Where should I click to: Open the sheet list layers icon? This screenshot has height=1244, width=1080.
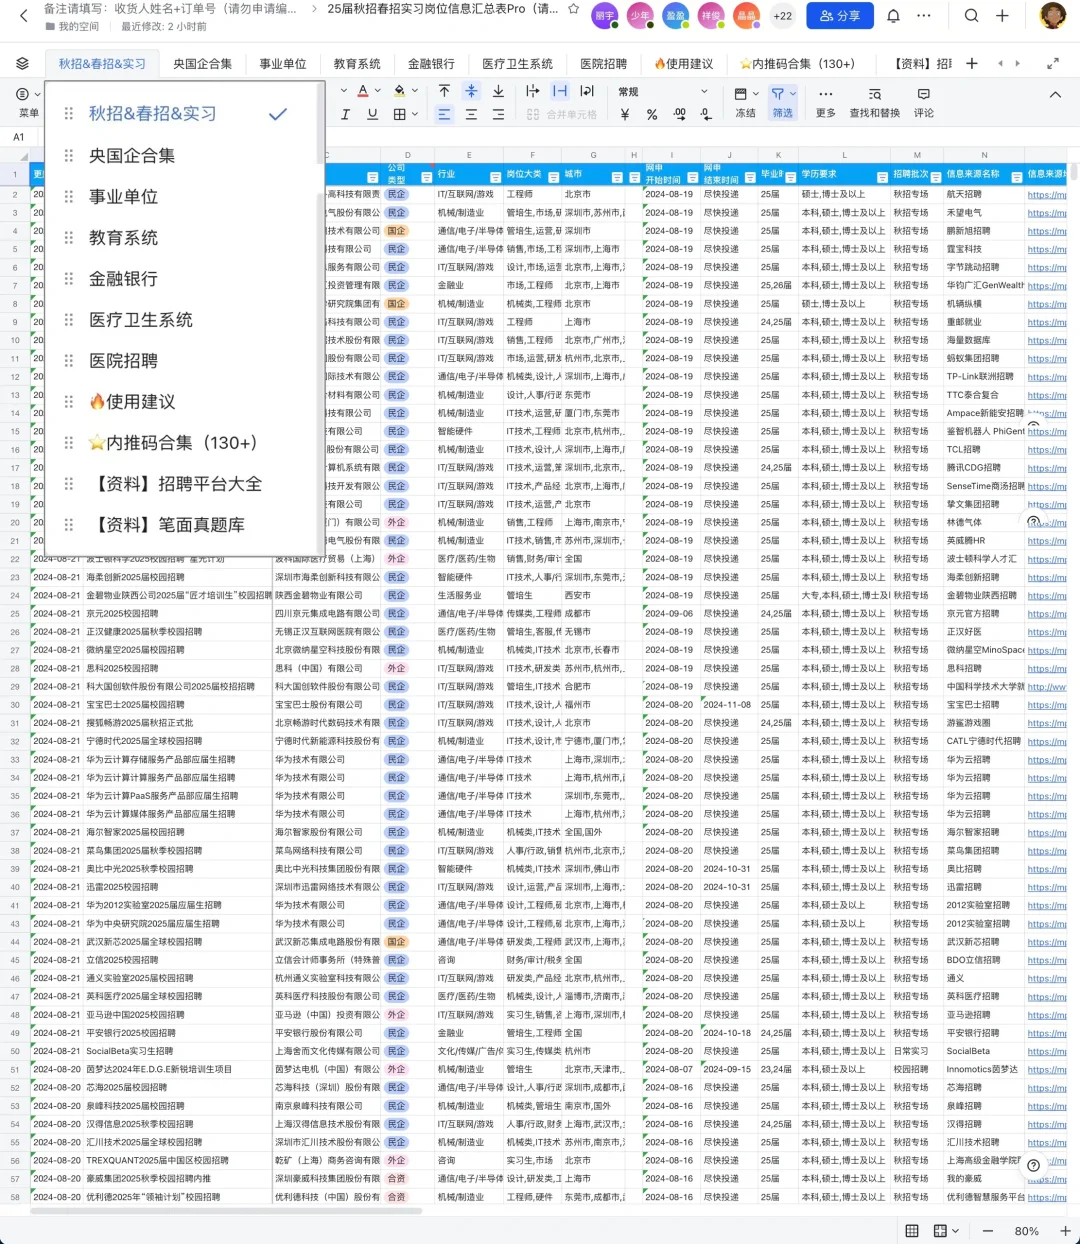pyautogui.click(x=22, y=63)
